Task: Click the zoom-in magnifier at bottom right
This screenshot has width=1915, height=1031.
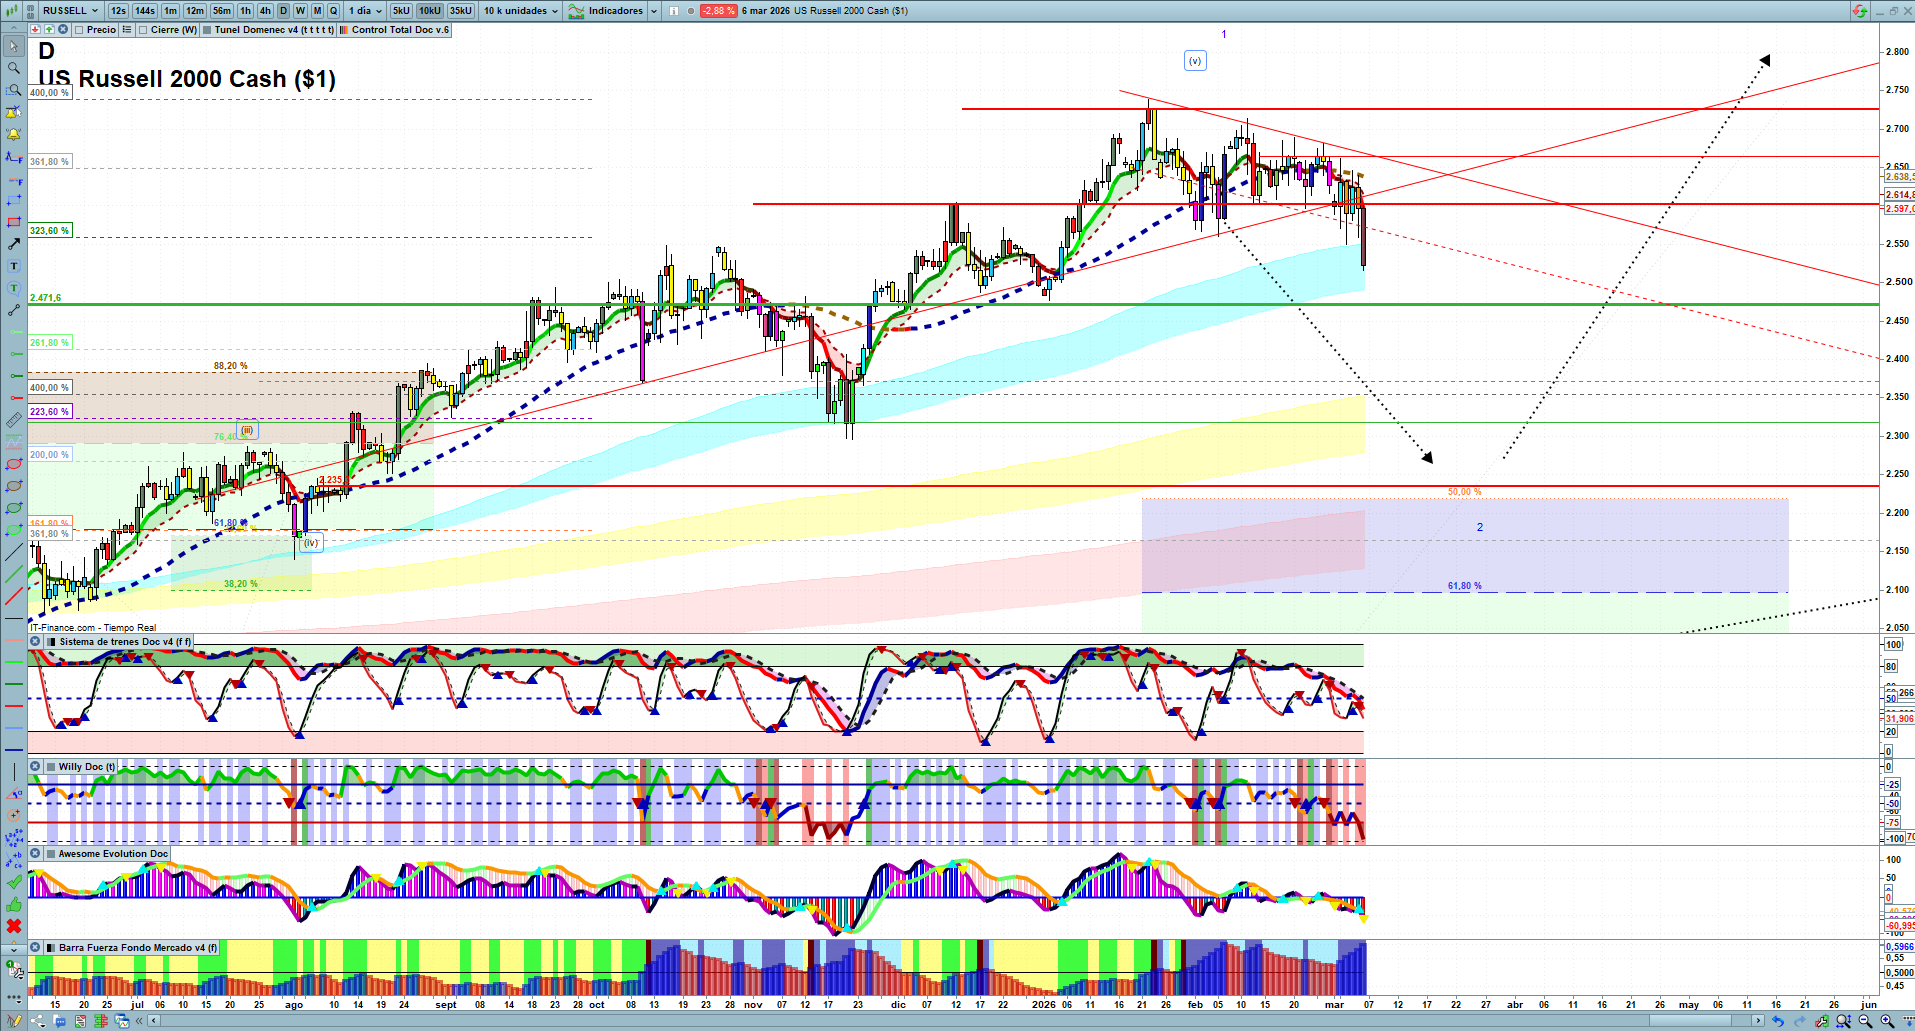Action: [x=1887, y=1021]
